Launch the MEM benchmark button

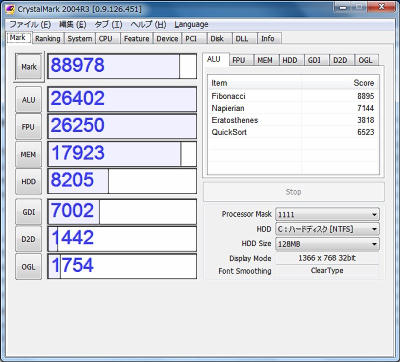pyautogui.click(x=29, y=154)
